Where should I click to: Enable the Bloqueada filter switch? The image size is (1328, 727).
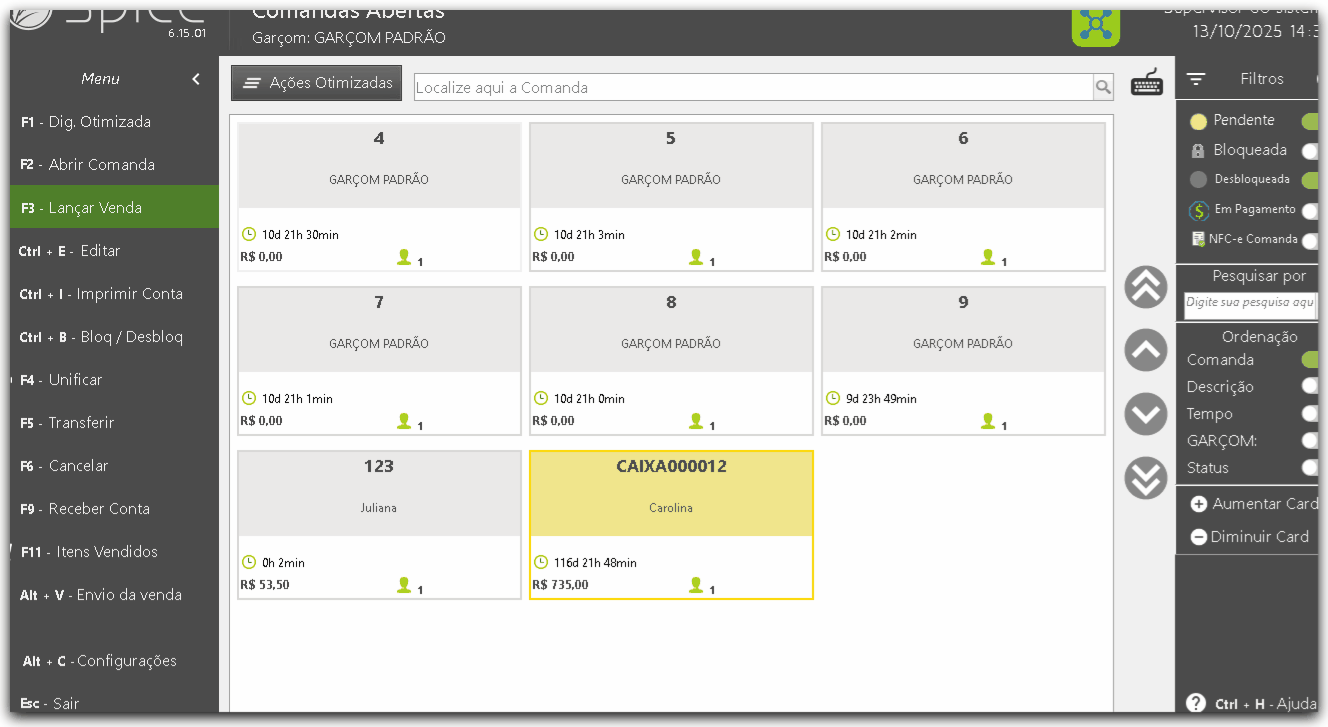point(1309,151)
